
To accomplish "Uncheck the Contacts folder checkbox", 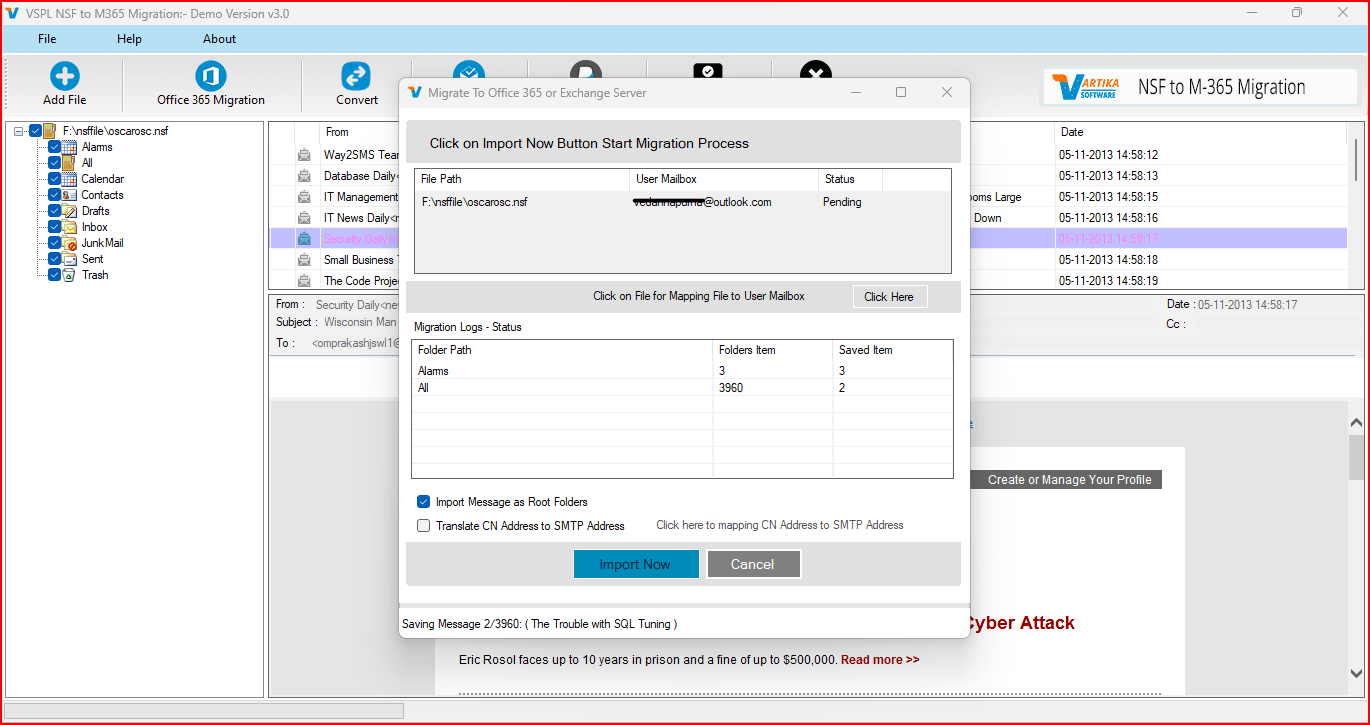I will click(x=55, y=195).
